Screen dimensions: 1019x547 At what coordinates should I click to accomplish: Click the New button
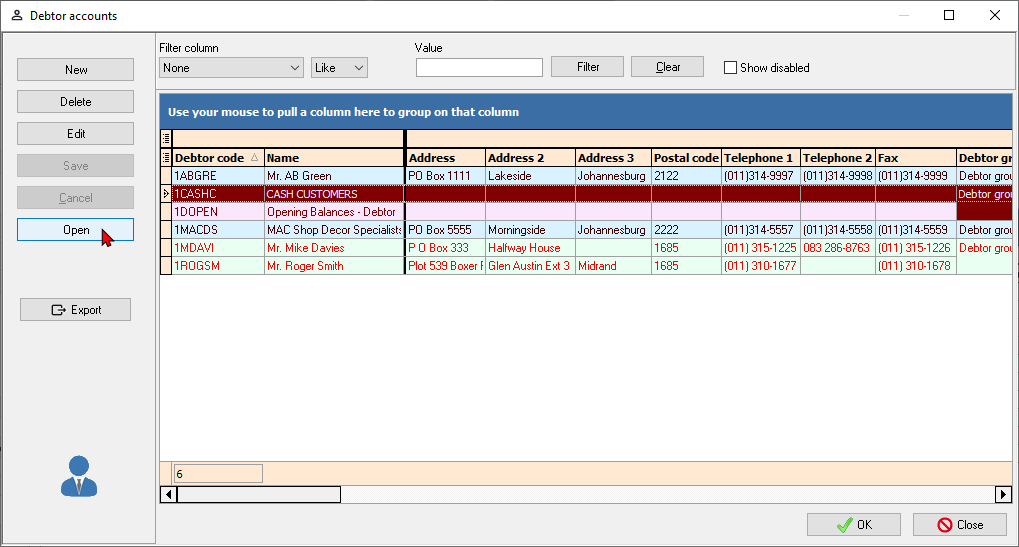coord(75,70)
